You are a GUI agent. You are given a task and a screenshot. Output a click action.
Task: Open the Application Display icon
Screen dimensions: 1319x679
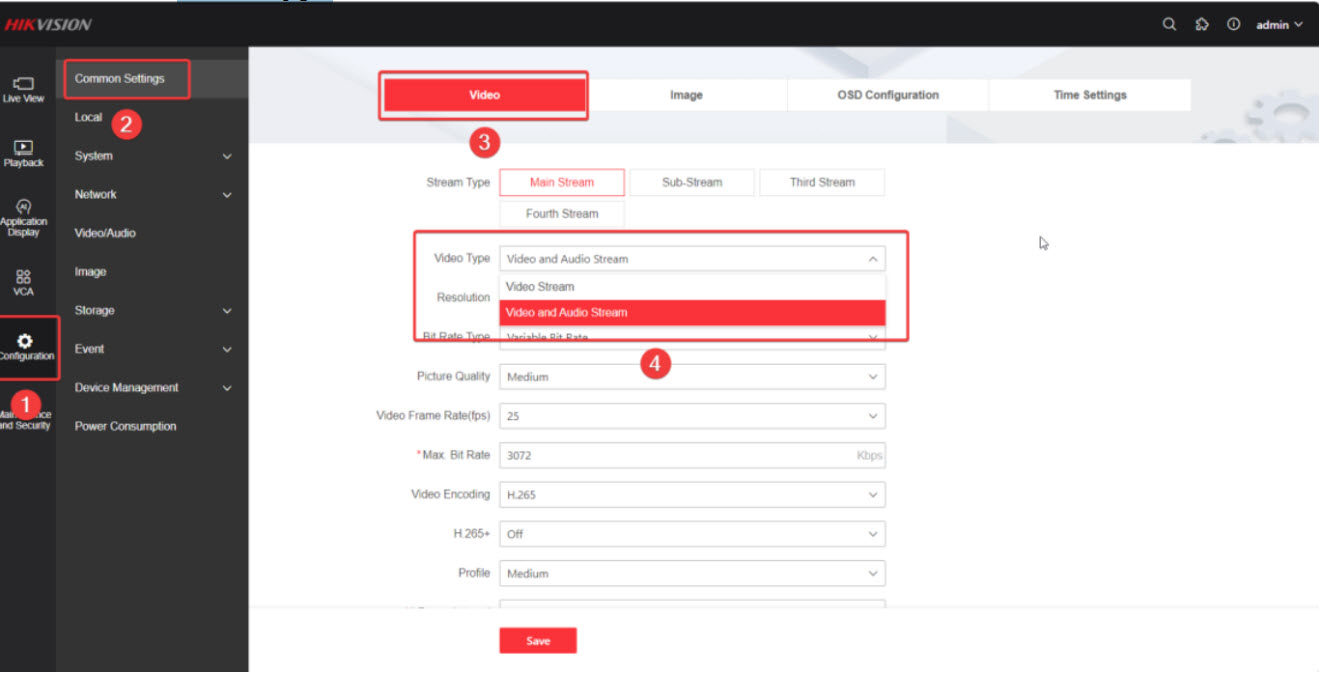click(24, 216)
